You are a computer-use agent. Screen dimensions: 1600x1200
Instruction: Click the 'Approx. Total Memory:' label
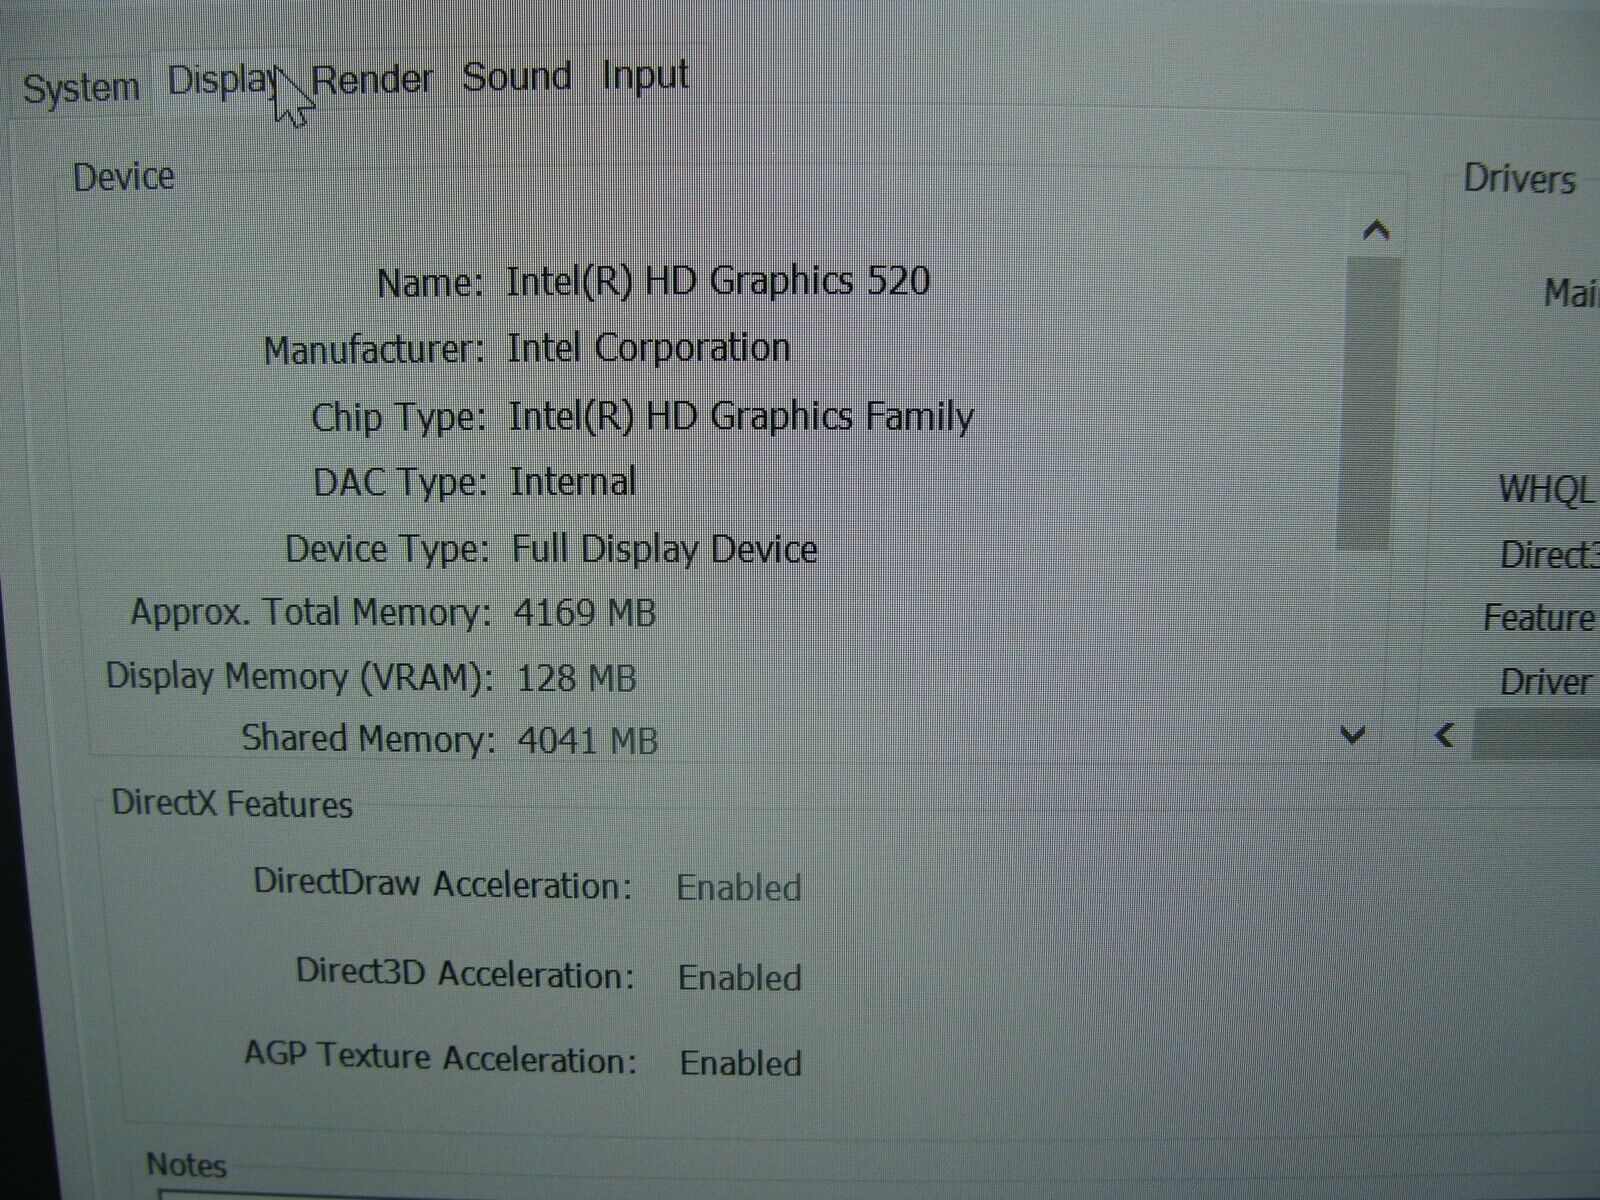311,612
